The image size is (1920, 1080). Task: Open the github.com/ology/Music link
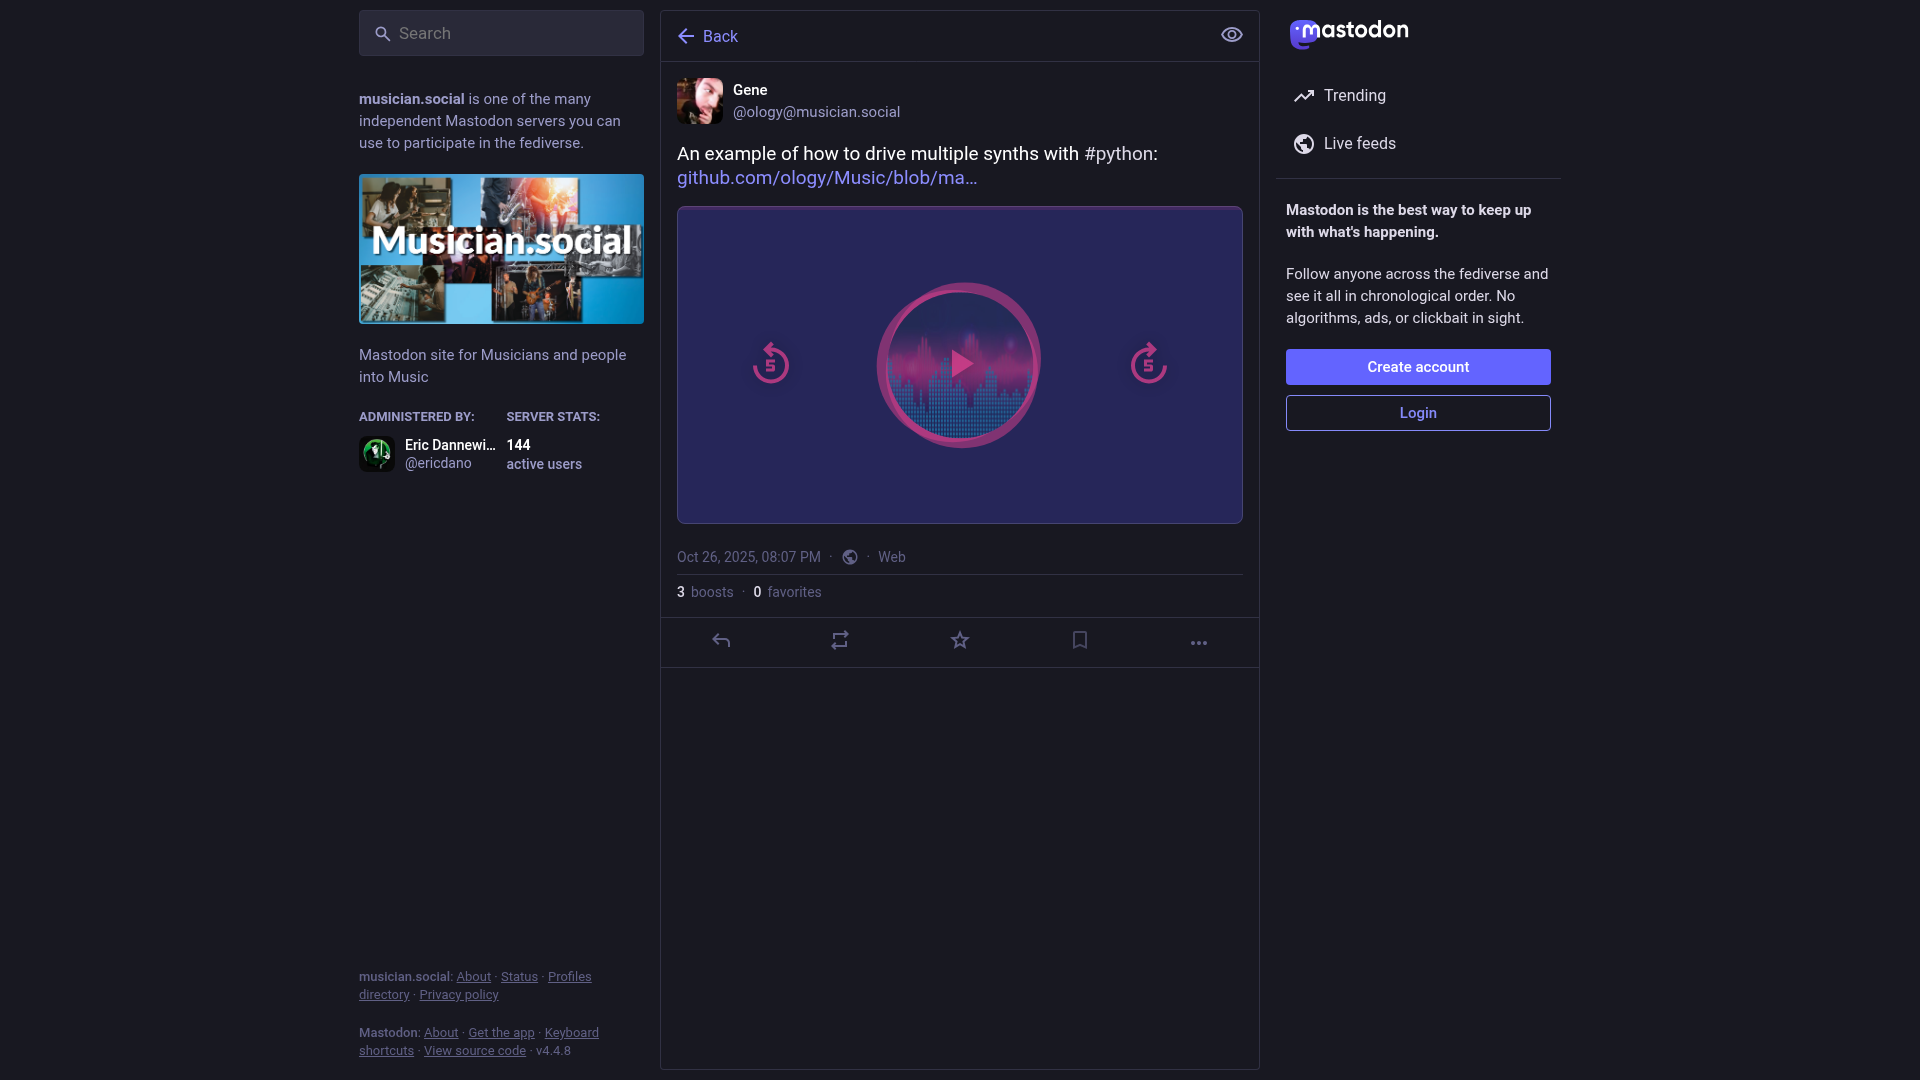pos(826,178)
